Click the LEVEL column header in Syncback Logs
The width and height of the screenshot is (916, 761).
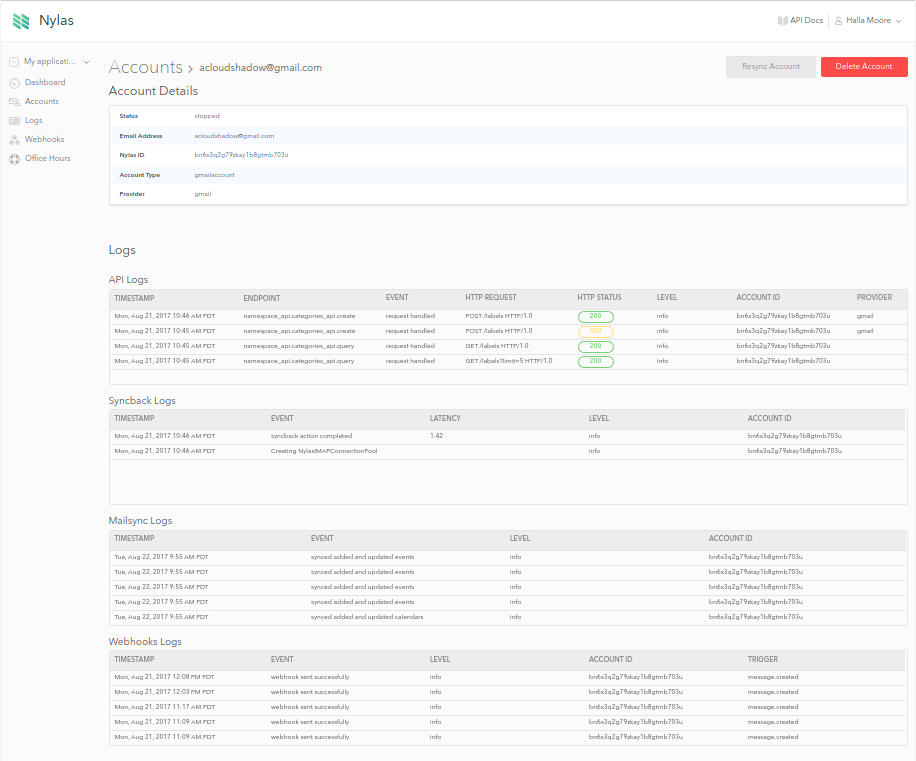point(599,418)
